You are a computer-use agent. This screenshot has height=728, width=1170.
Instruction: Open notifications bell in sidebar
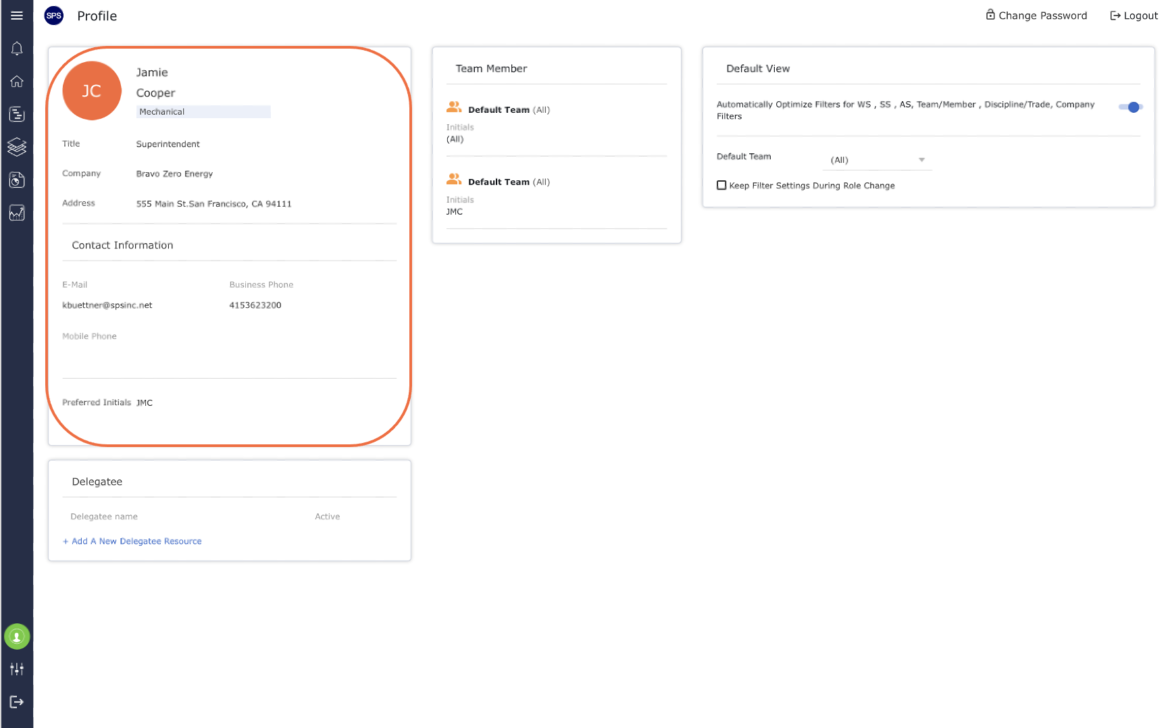[16, 48]
